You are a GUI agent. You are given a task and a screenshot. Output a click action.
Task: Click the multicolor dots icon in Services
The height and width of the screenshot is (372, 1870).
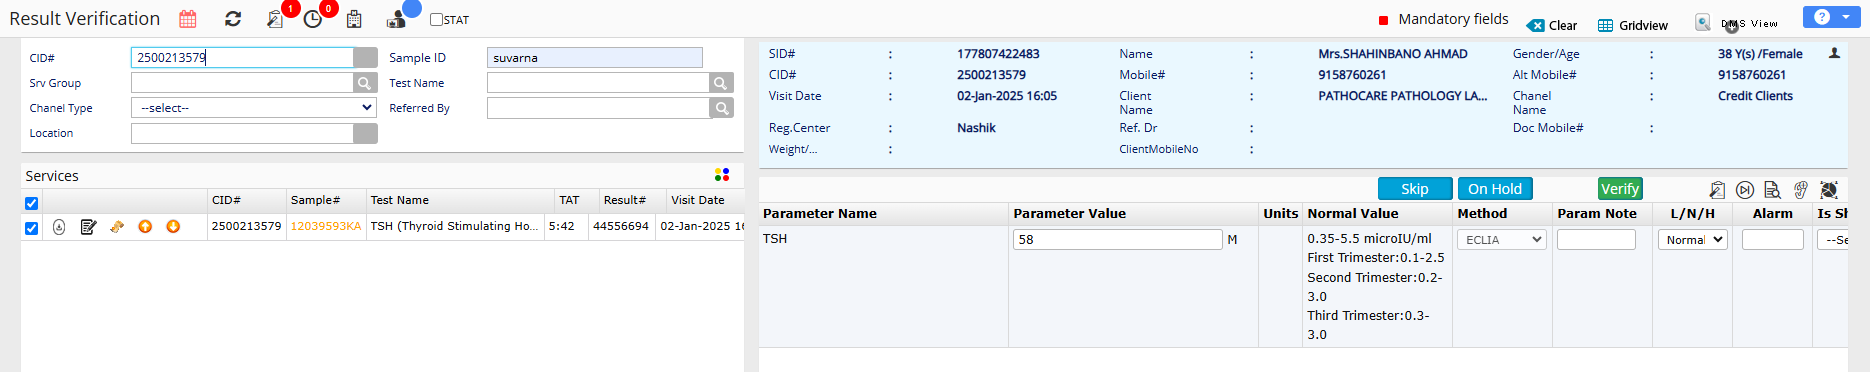coord(722,175)
